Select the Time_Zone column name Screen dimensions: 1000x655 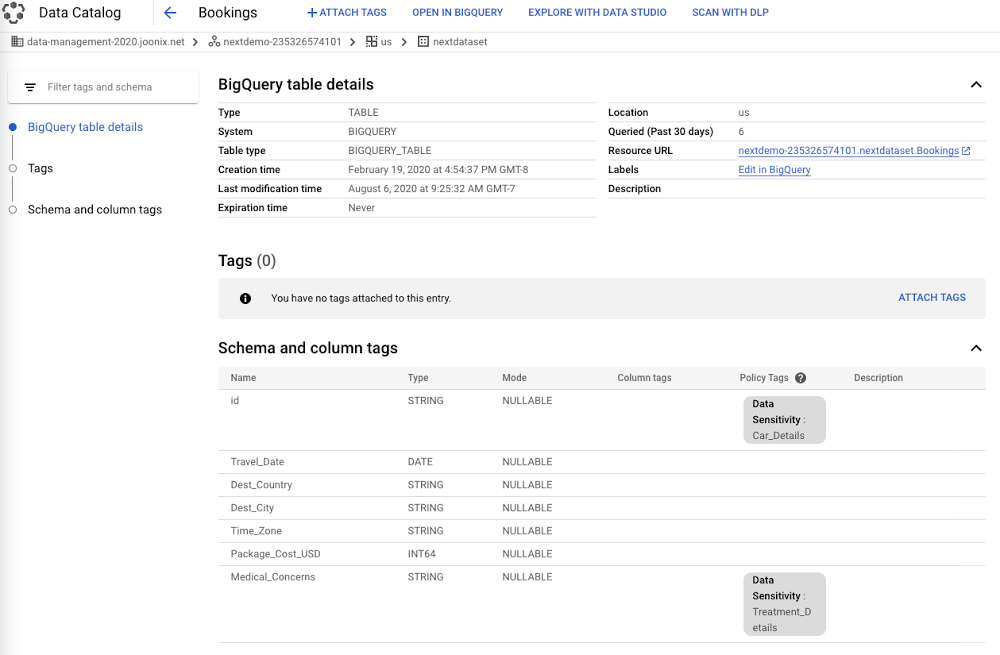tap(256, 531)
